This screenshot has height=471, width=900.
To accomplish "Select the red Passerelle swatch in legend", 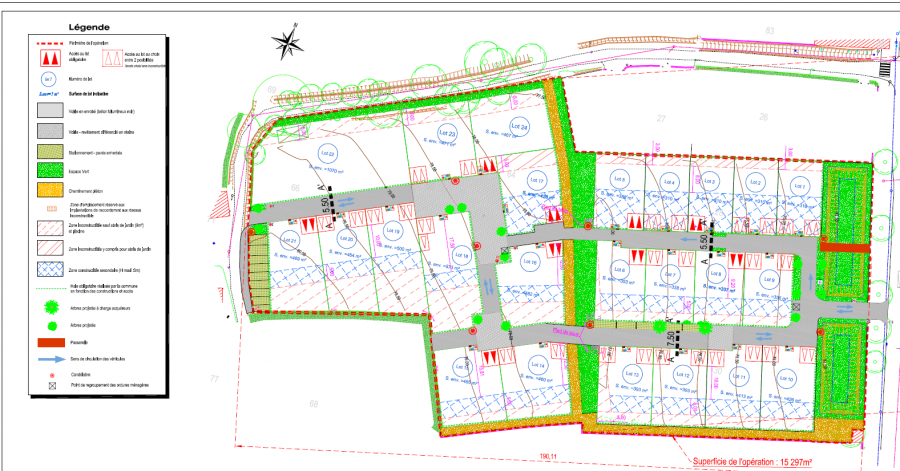I will click(47, 342).
